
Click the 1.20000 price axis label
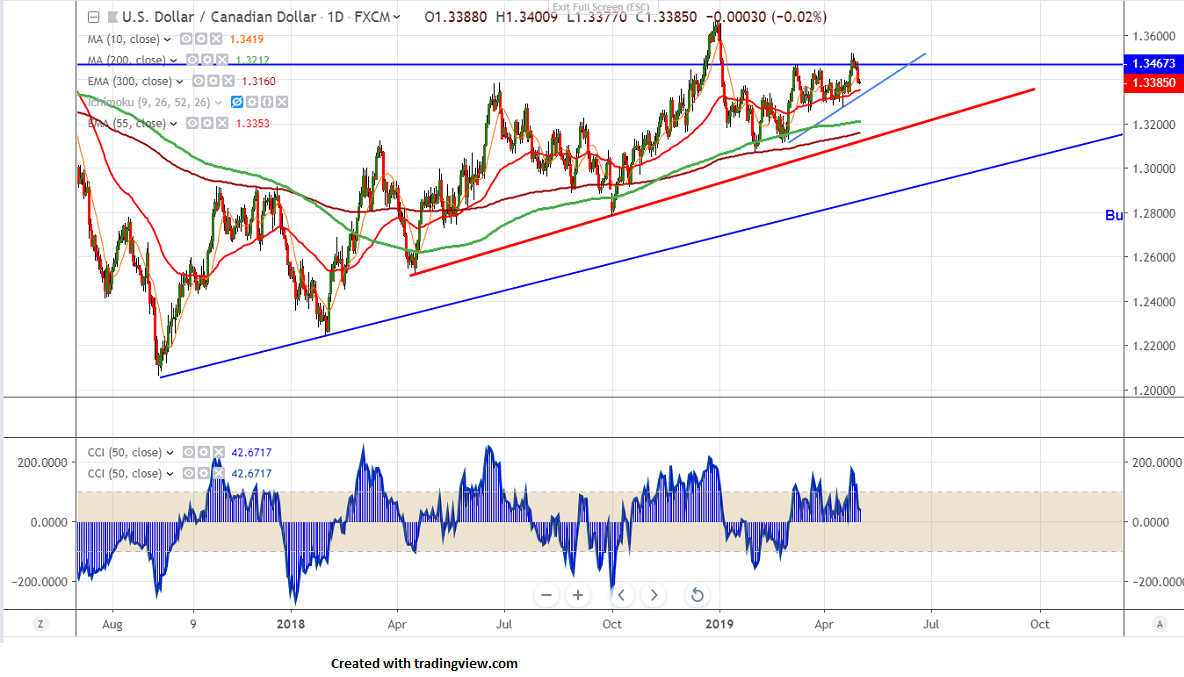click(x=1154, y=391)
